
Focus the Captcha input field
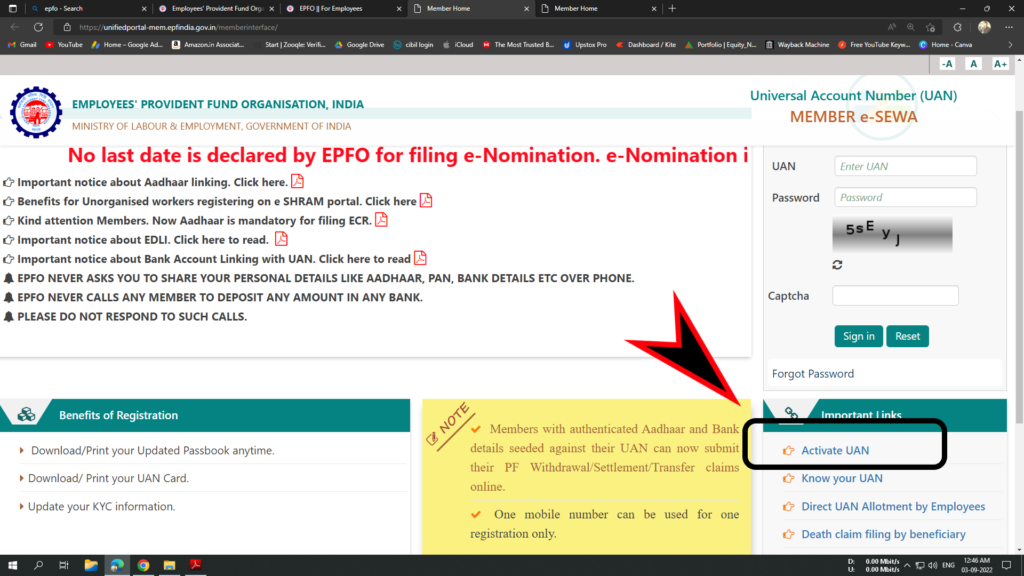click(x=895, y=295)
